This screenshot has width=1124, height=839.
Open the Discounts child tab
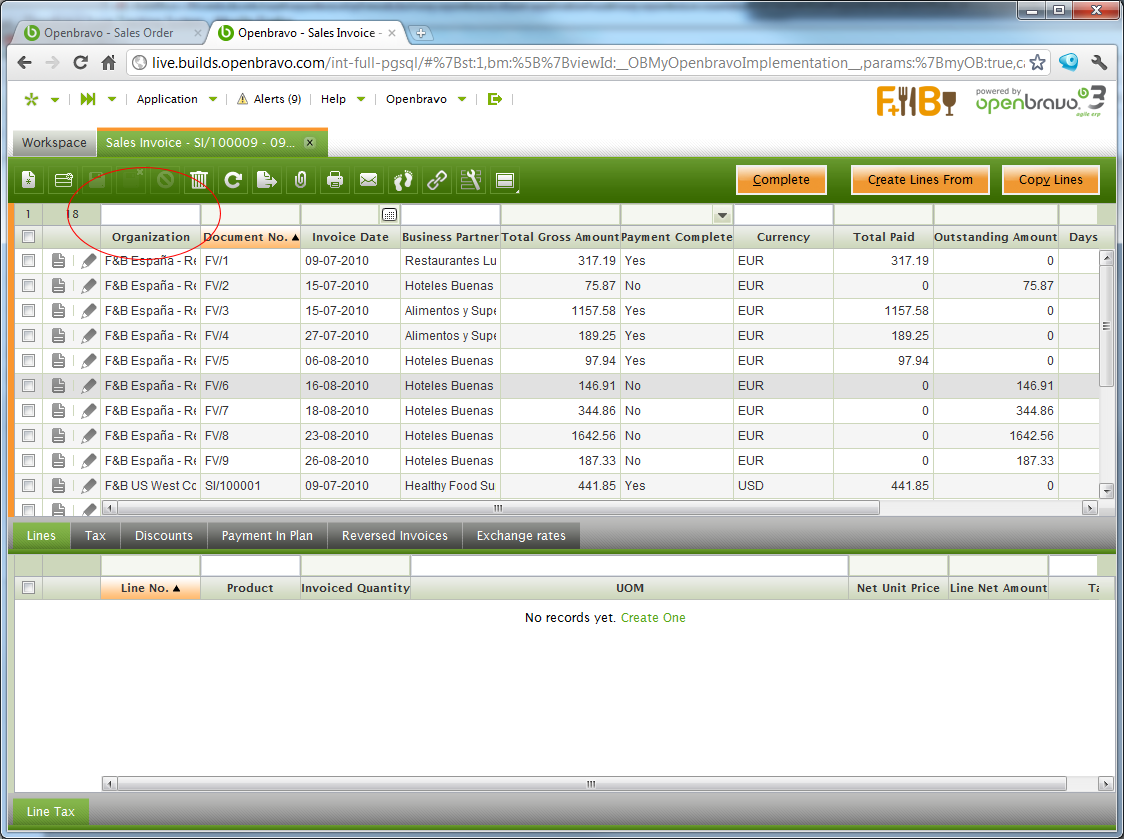164,536
